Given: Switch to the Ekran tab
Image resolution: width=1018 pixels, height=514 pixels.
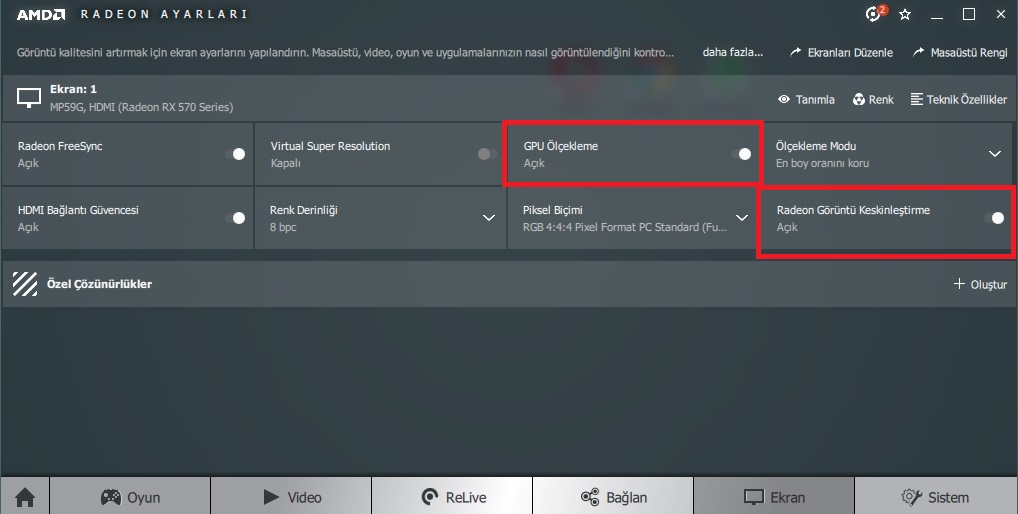Looking at the screenshot, I should click(x=774, y=498).
